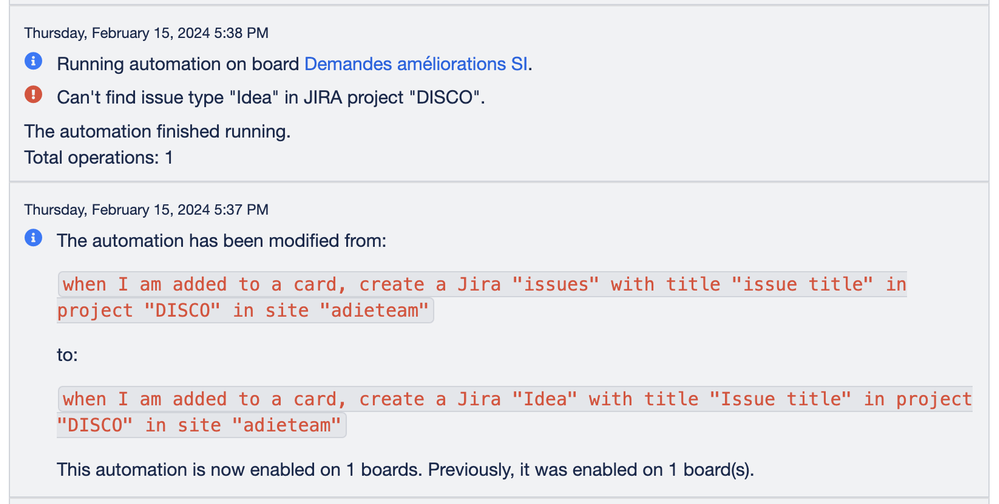This screenshot has height=504, width=999.
Task: Click the info icon beside automation modified message
Action: pyautogui.click(x=33, y=238)
